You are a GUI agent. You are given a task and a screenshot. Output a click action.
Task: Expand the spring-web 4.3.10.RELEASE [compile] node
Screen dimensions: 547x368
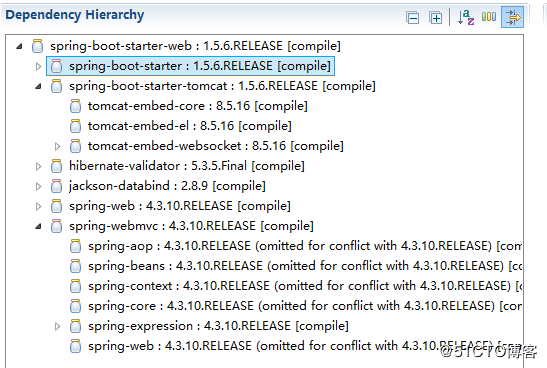tap(38, 206)
